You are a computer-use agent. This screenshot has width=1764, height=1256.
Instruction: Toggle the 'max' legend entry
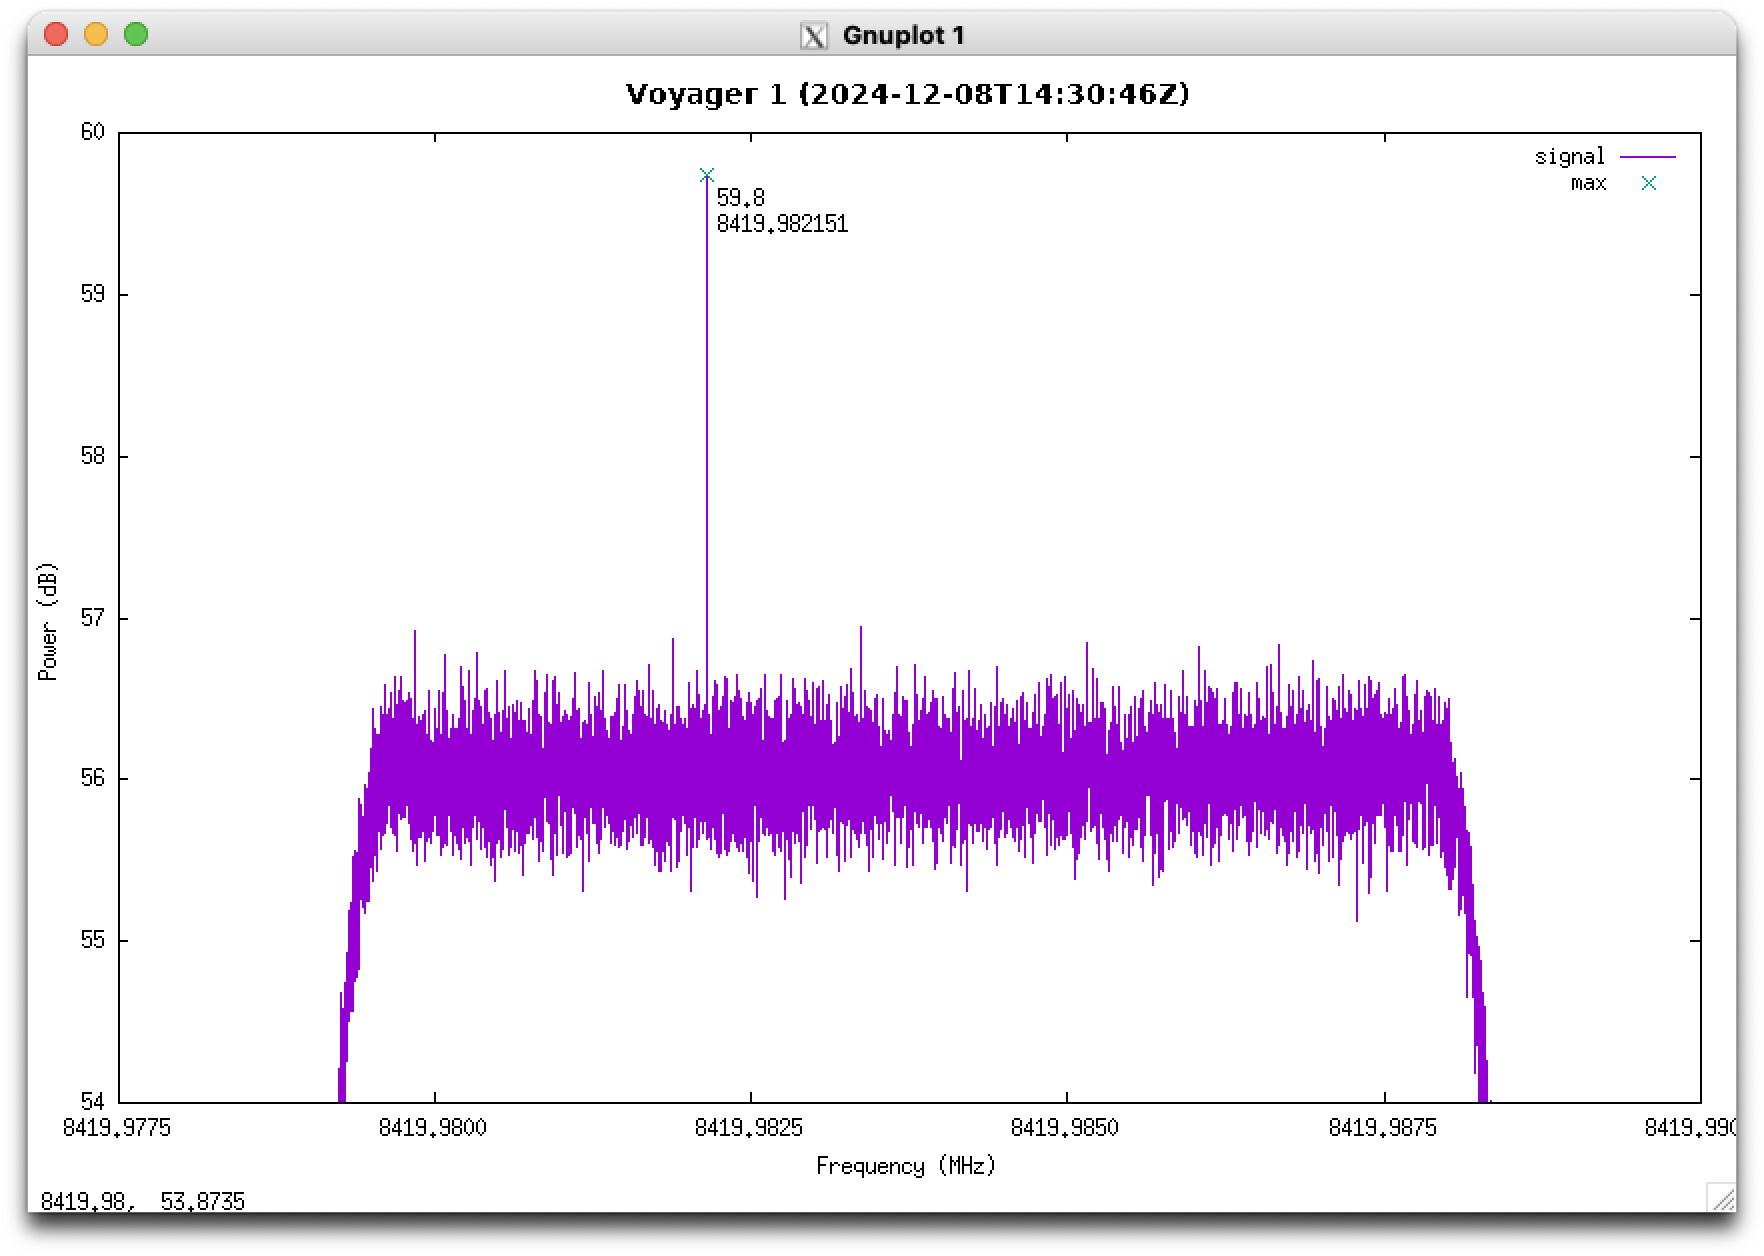(1588, 183)
